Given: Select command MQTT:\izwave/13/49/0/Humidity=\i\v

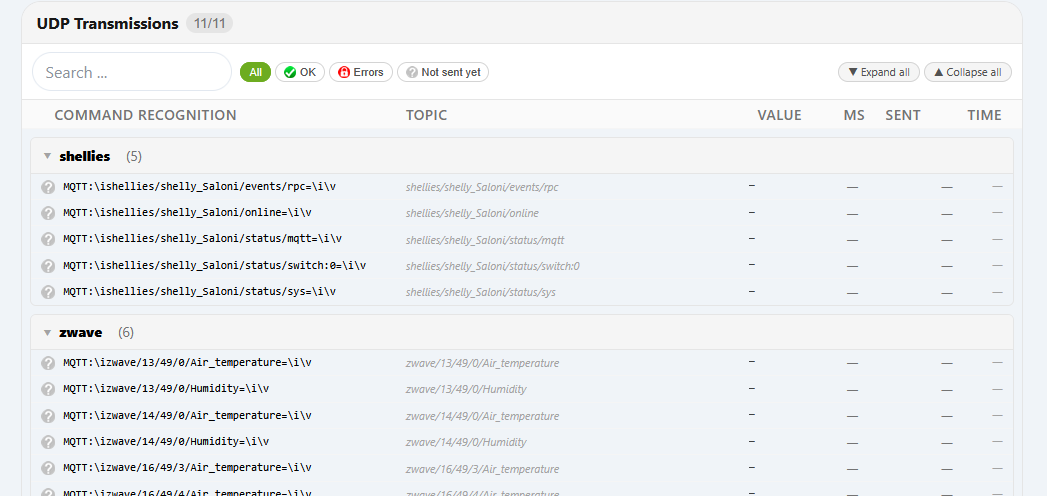Looking at the screenshot, I should [166, 389].
